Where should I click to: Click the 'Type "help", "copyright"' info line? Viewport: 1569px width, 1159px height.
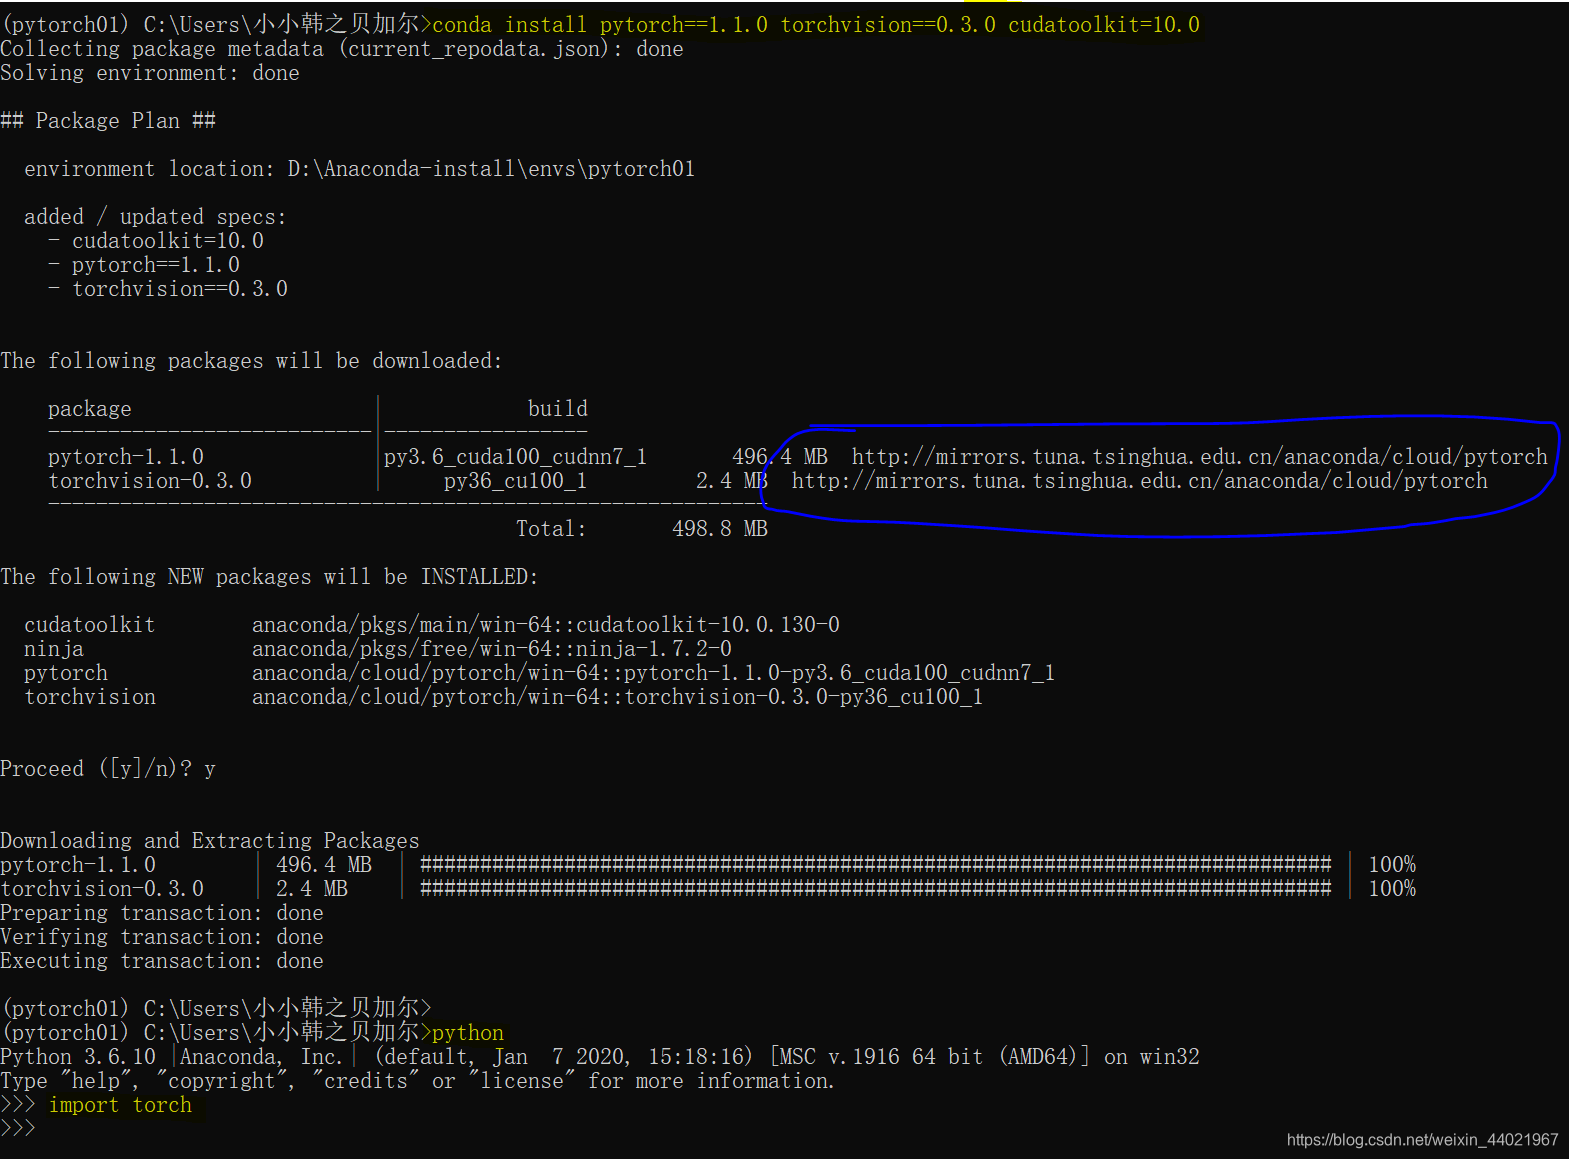pos(417,1080)
